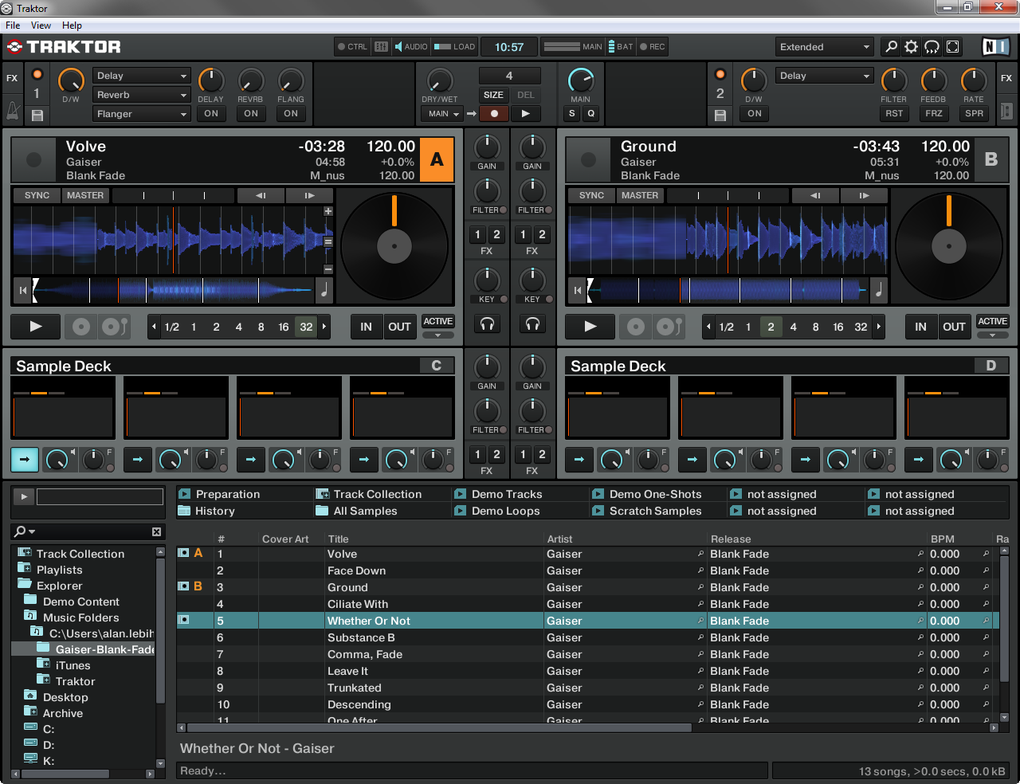1020x784 pixels.
Task: Open the View menu
Action: [41, 25]
